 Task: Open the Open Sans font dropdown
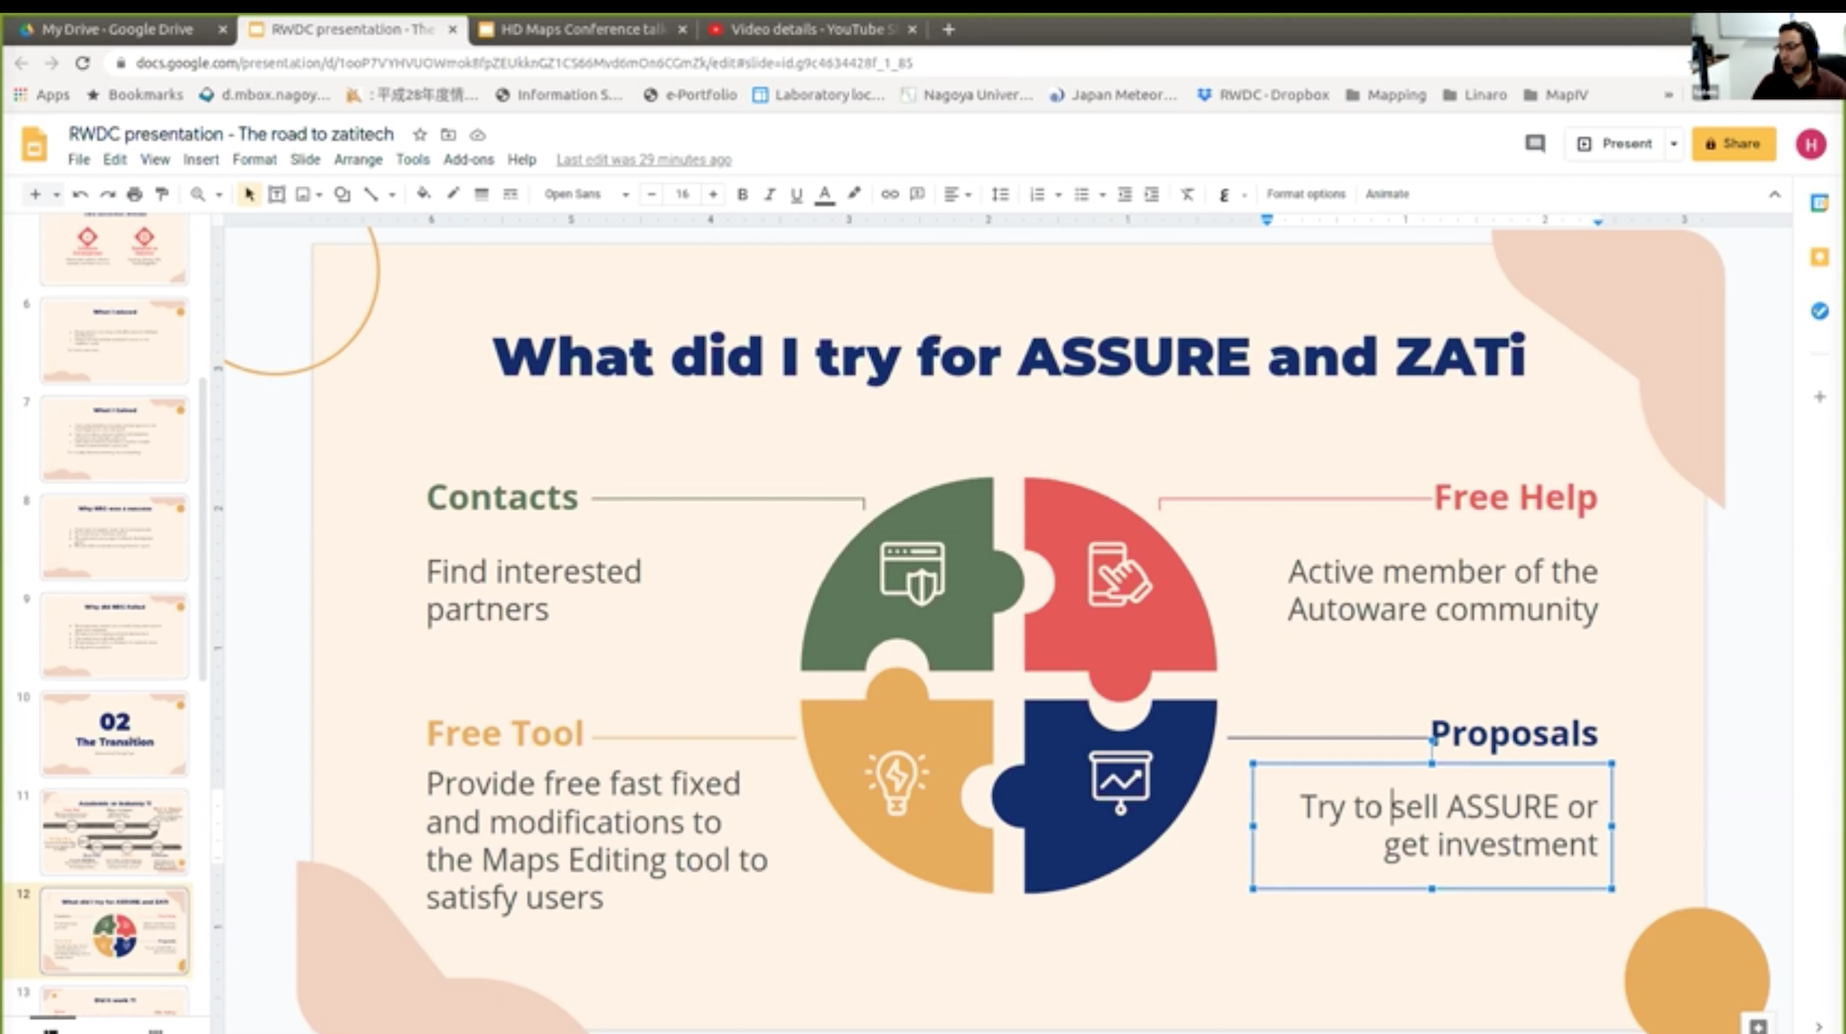586,194
